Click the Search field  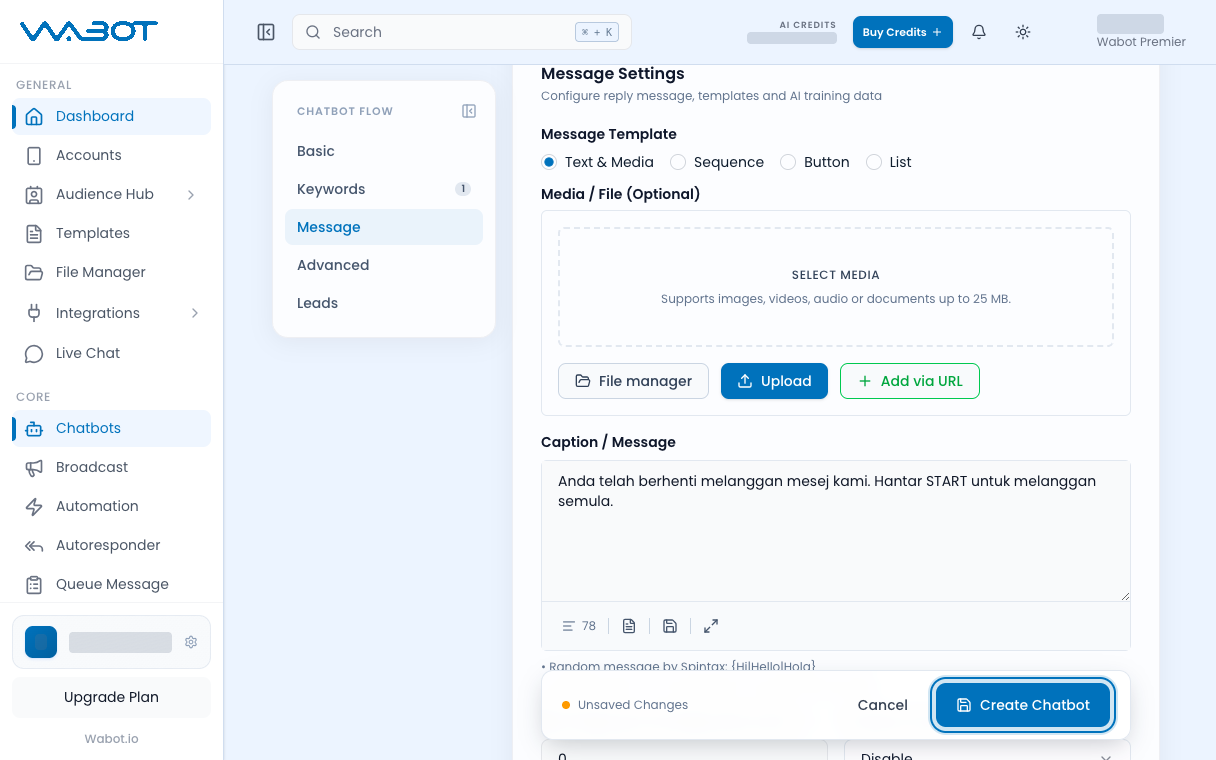(462, 32)
